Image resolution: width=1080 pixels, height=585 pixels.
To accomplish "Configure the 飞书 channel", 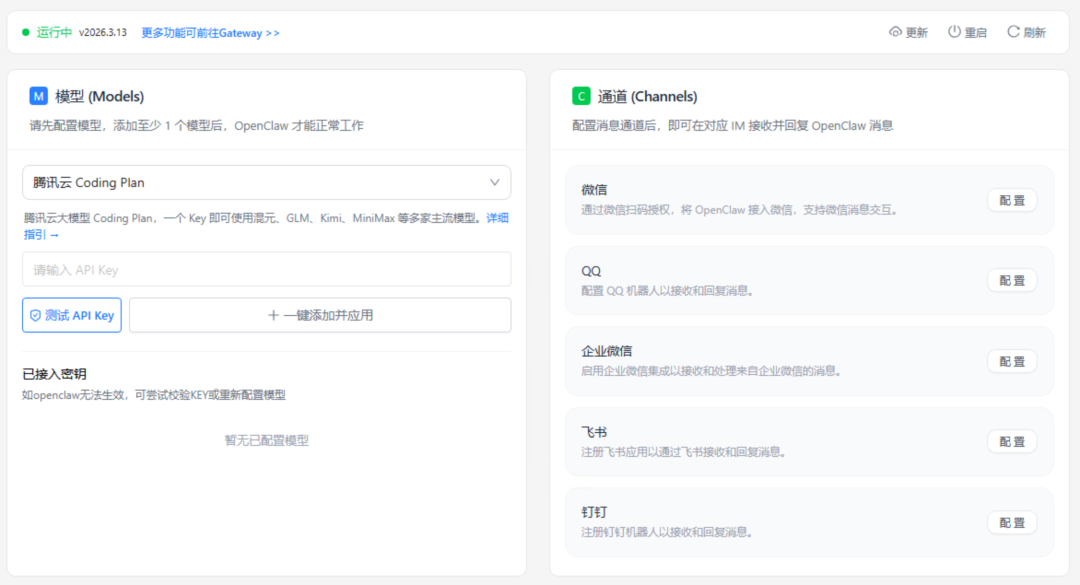I will (x=1011, y=441).
